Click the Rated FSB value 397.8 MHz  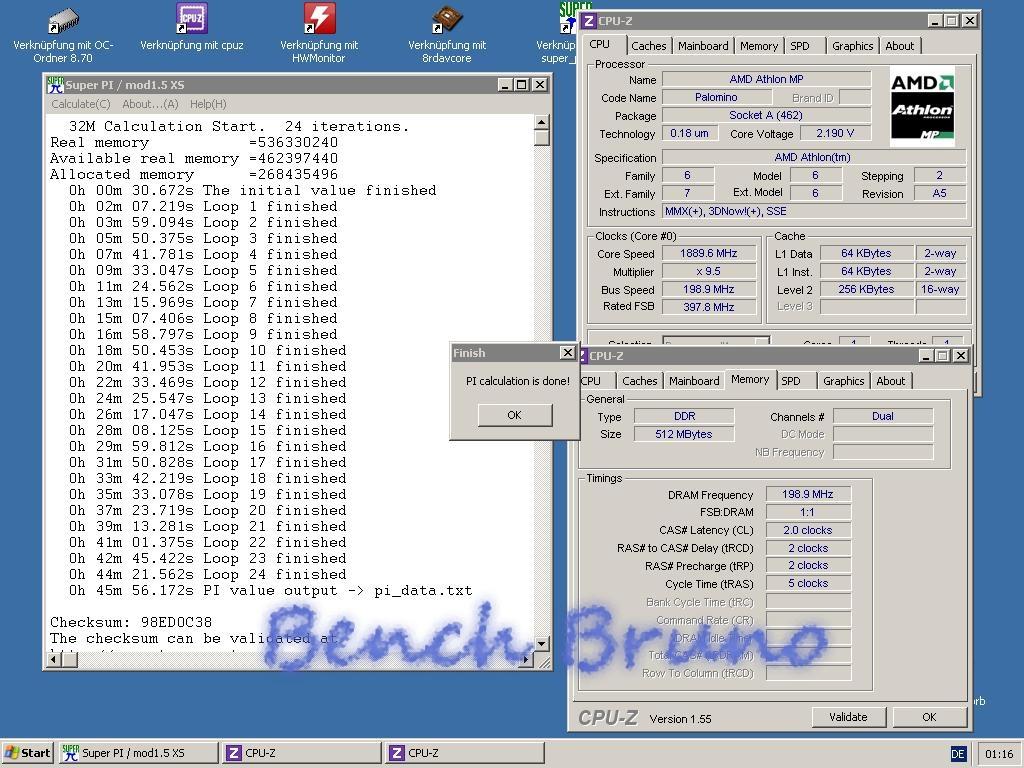click(709, 306)
